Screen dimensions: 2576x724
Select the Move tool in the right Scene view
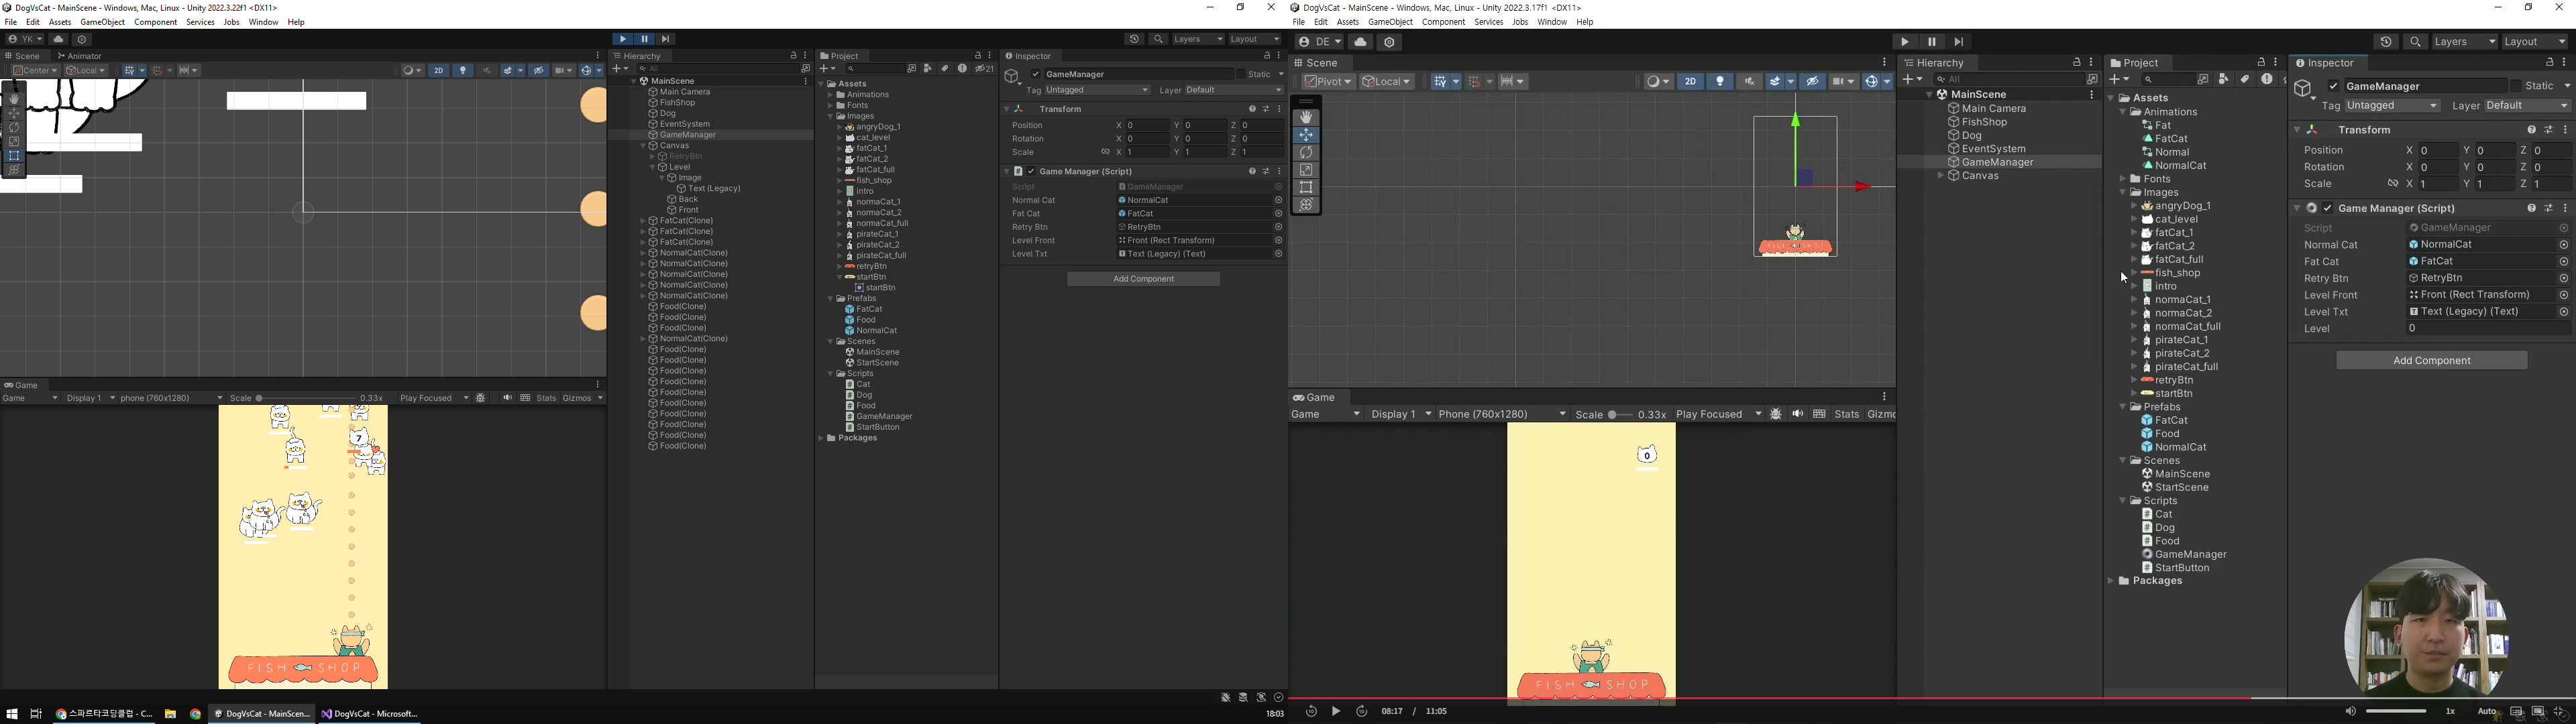pyautogui.click(x=1306, y=135)
